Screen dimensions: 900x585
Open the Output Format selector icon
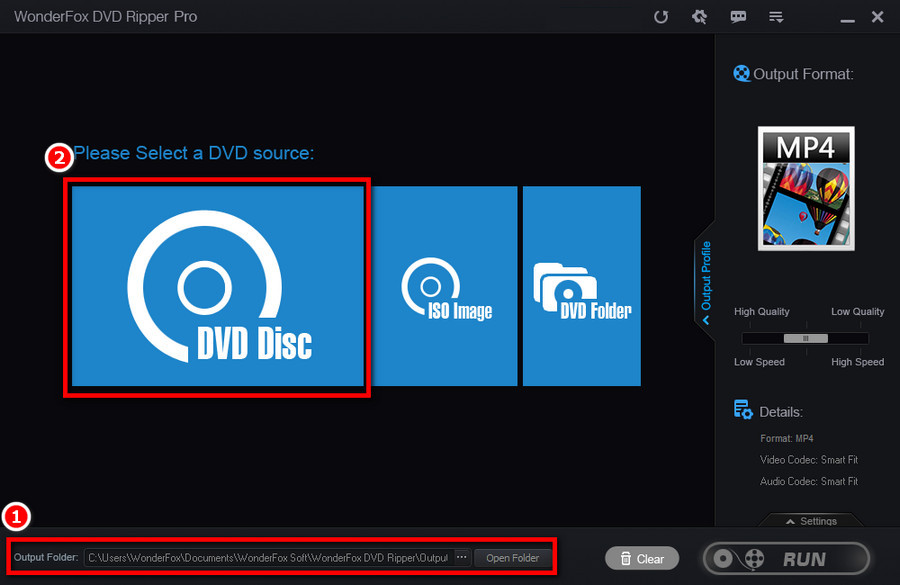point(741,73)
